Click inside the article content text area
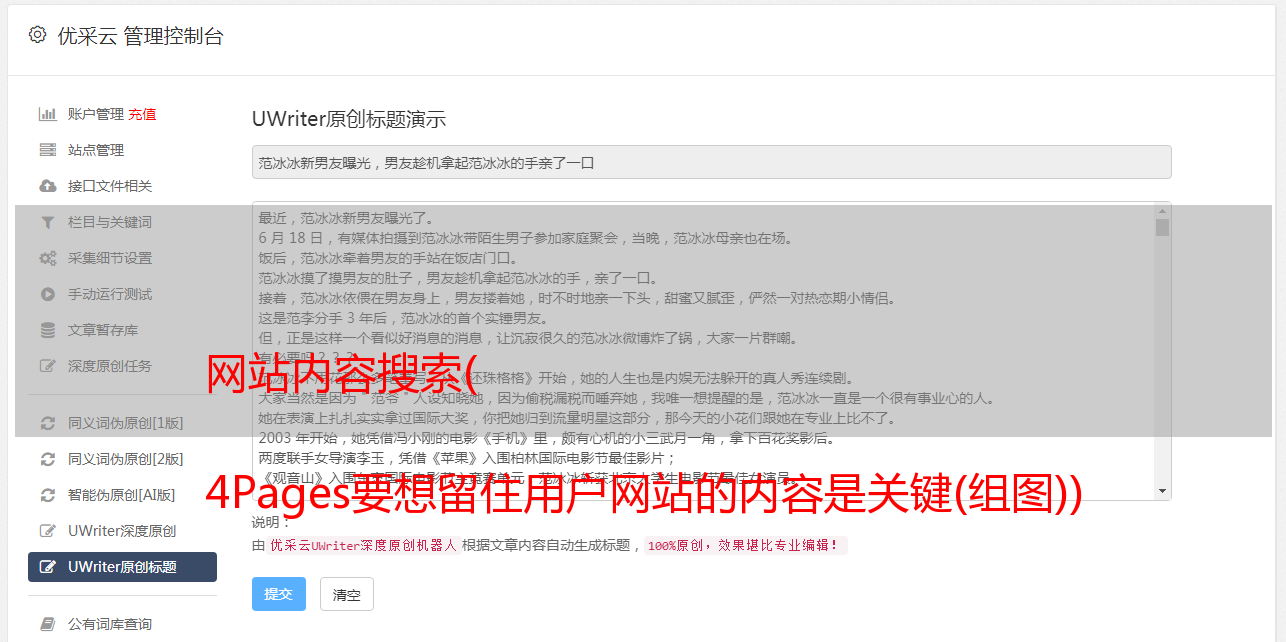Image resolution: width=1286 pixels, height=642 pixels. click(x=703, y=351)
